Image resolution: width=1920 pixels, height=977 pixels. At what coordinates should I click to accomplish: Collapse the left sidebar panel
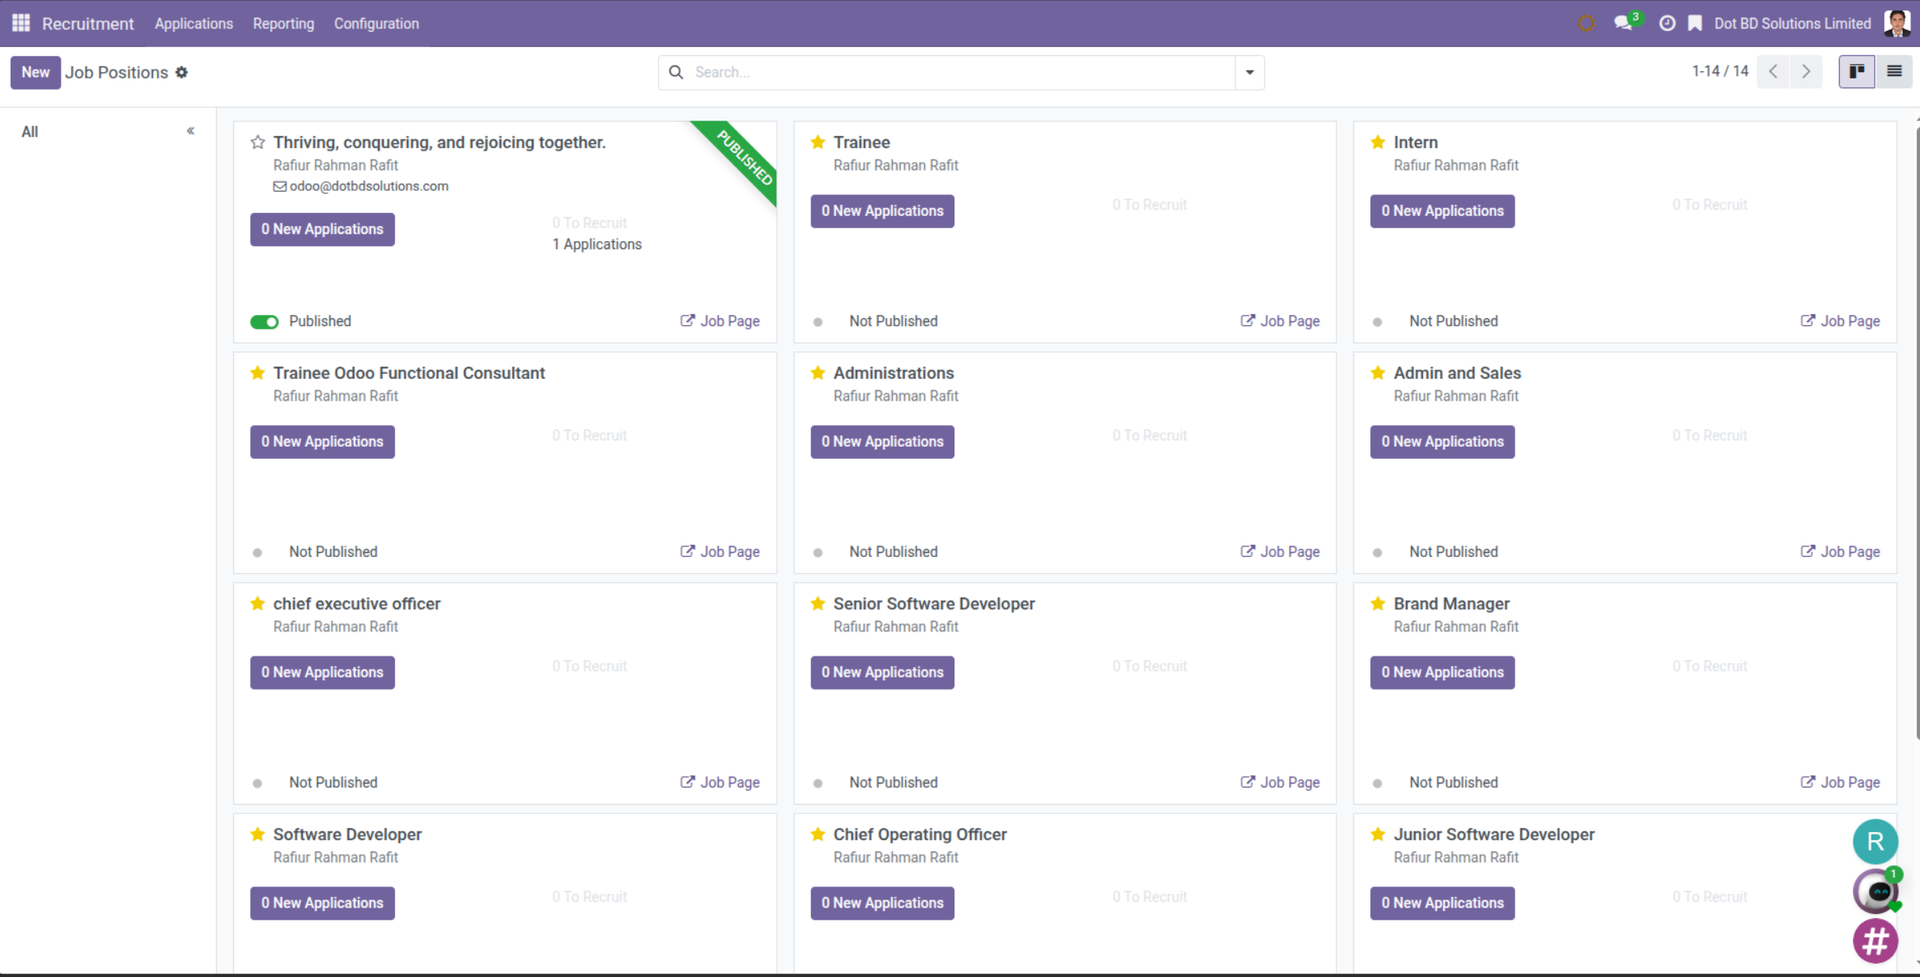(190, 131)
